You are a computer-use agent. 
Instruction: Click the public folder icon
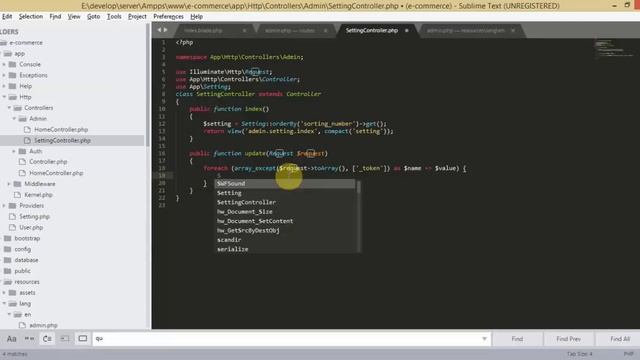(8, 271)
